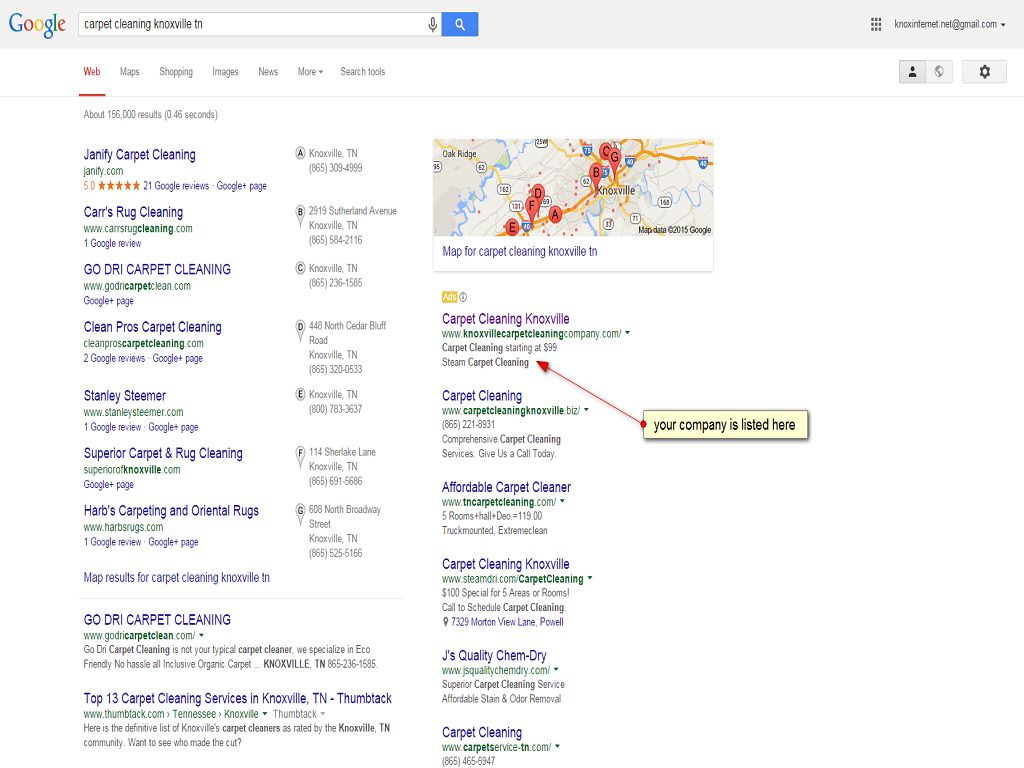Activate voice search microphone icon
Image resolution: width=1024 pixels, height=768 pixels.
[x=432, y=24]
